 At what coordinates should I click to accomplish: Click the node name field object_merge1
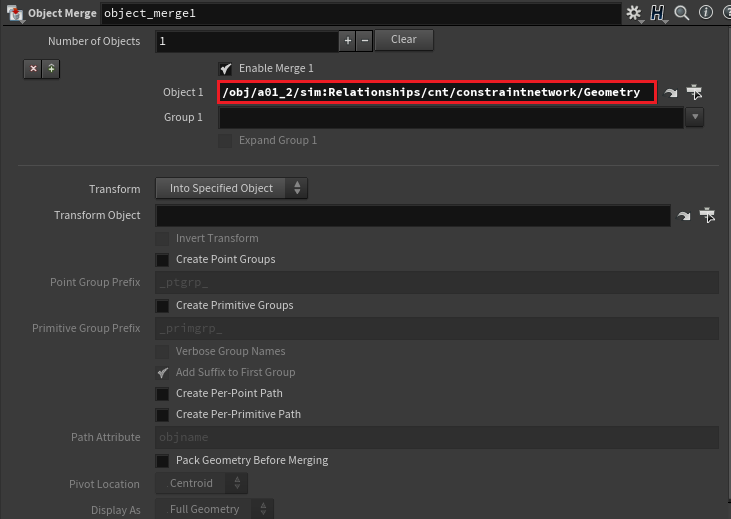(x=361, y=14)
